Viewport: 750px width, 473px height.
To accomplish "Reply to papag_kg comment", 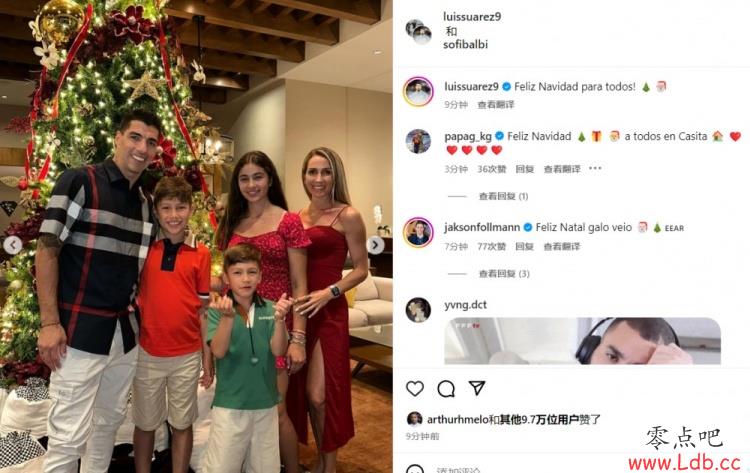I will 524,169.
